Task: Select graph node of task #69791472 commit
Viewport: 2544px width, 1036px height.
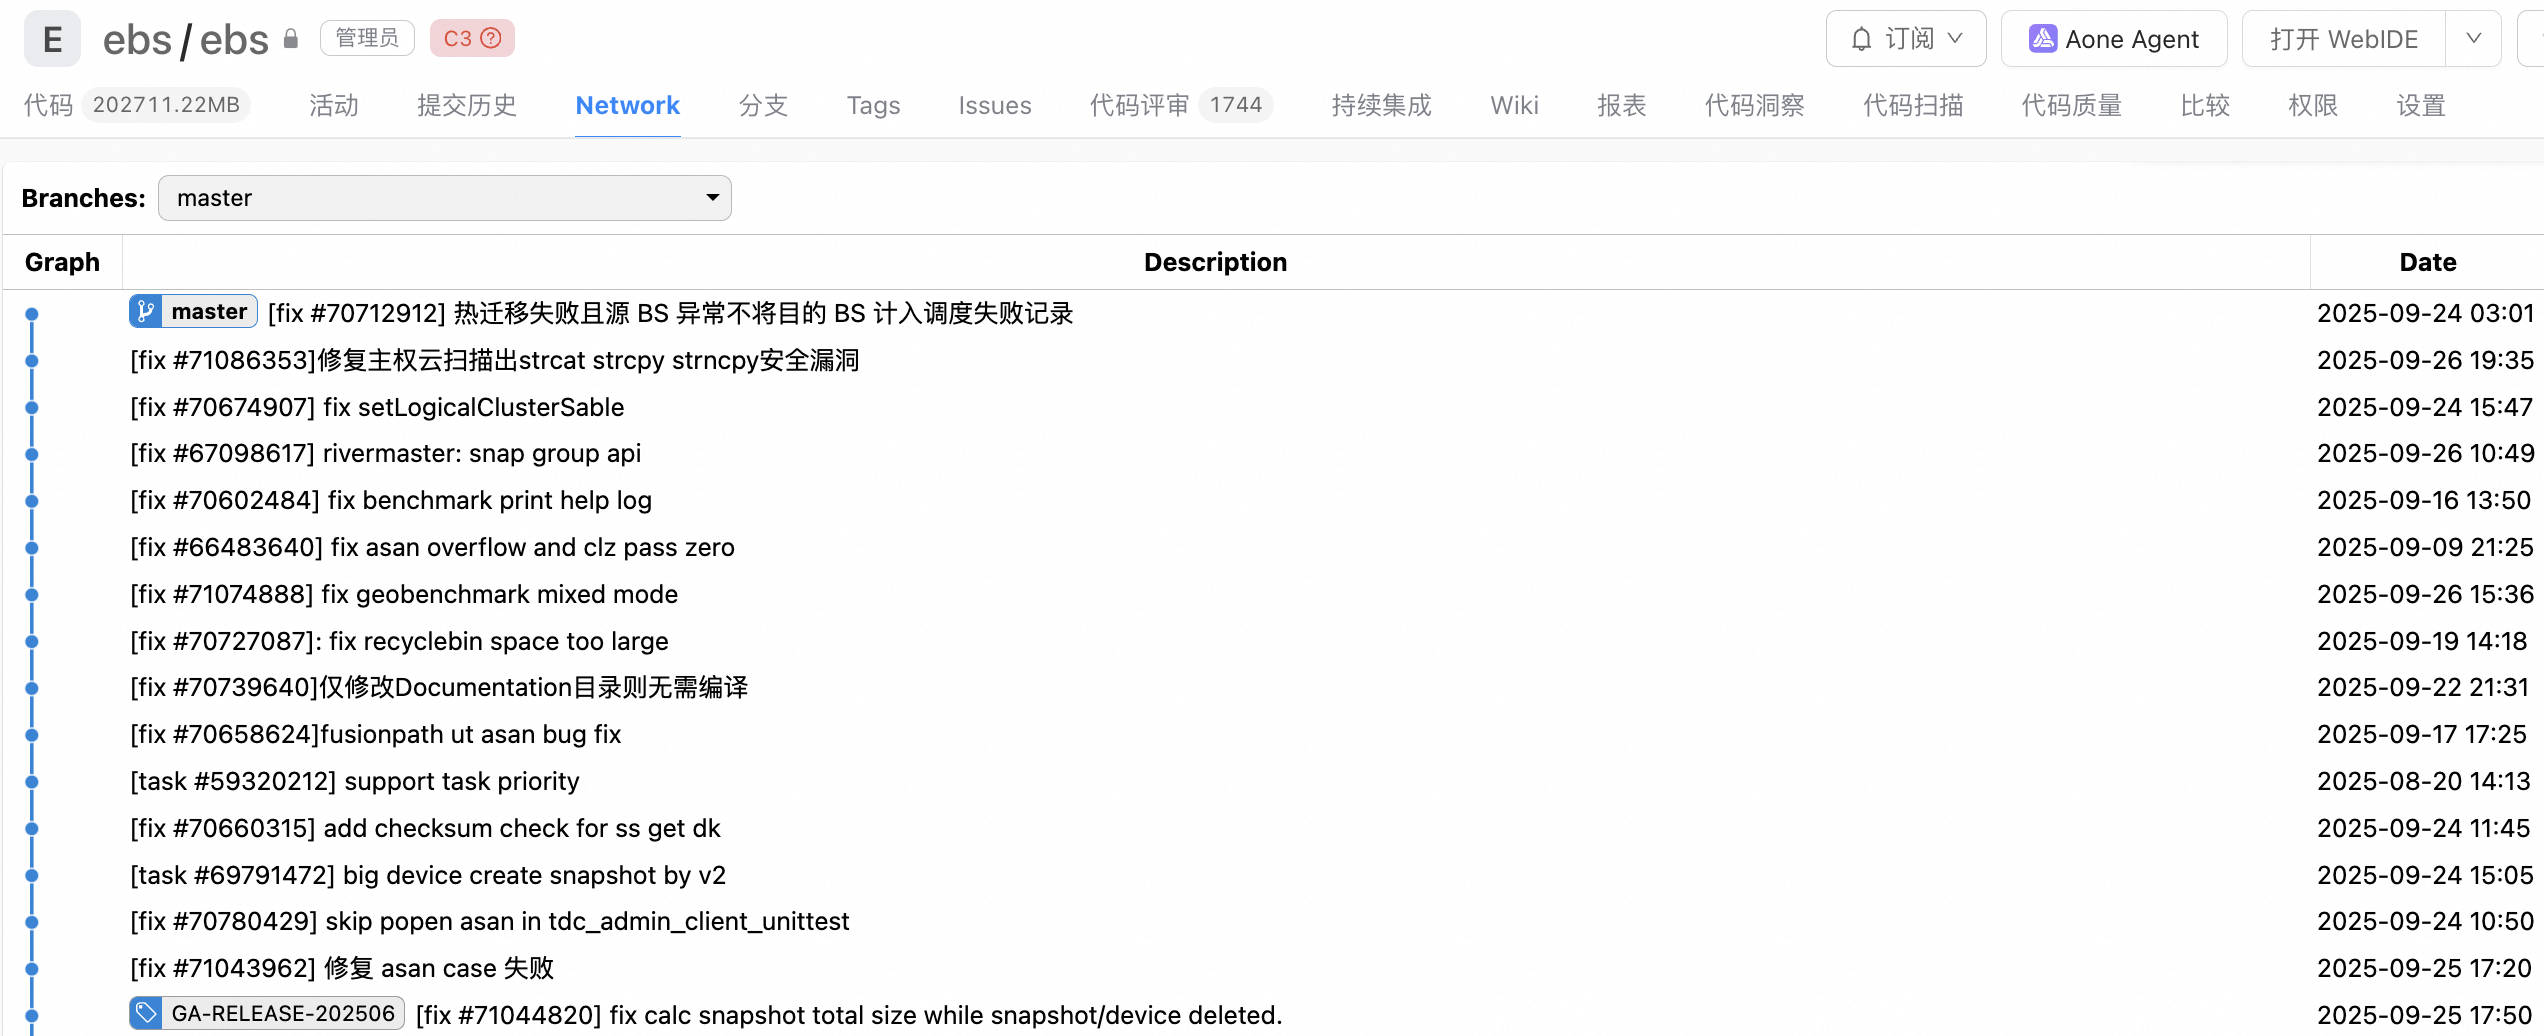Action: [32, 876]
